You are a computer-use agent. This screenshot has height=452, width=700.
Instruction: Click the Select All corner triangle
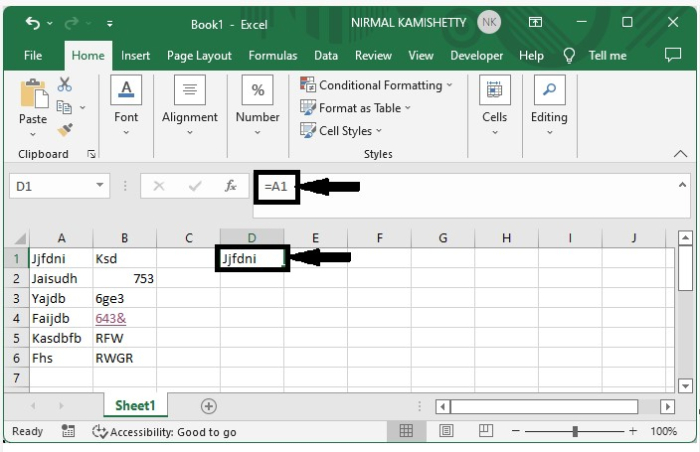click(x=19, y=239)
